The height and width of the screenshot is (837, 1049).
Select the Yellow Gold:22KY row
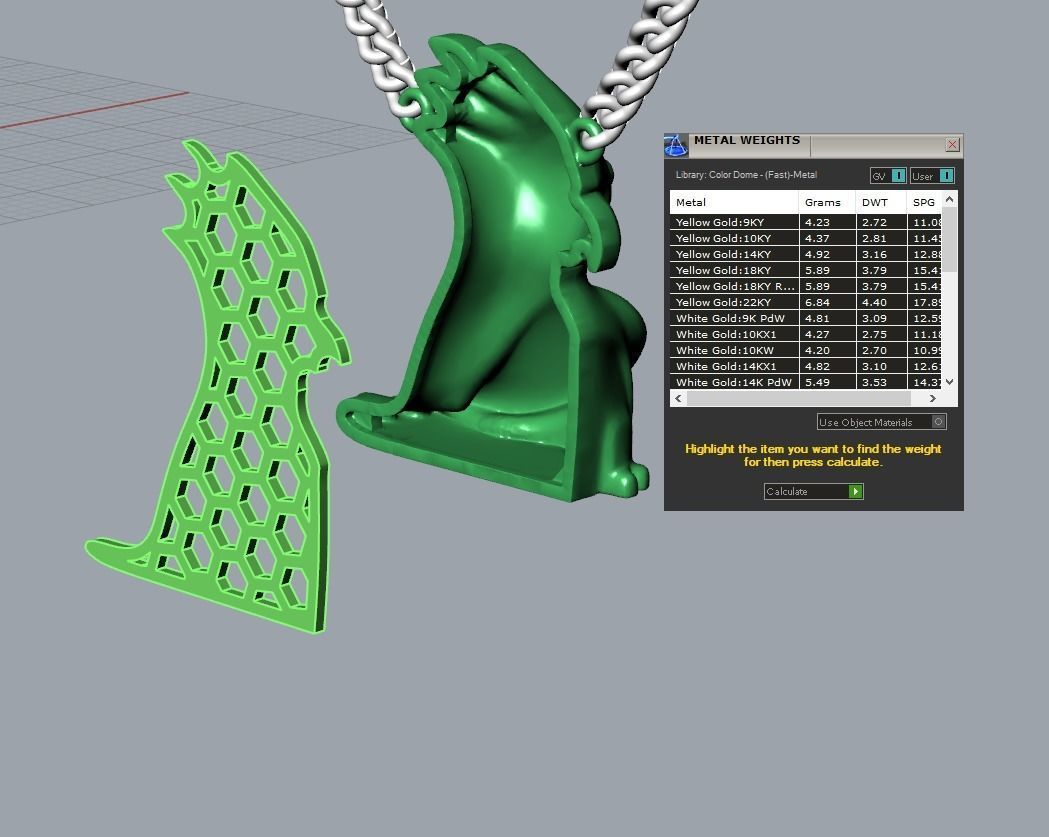point(805,302)
